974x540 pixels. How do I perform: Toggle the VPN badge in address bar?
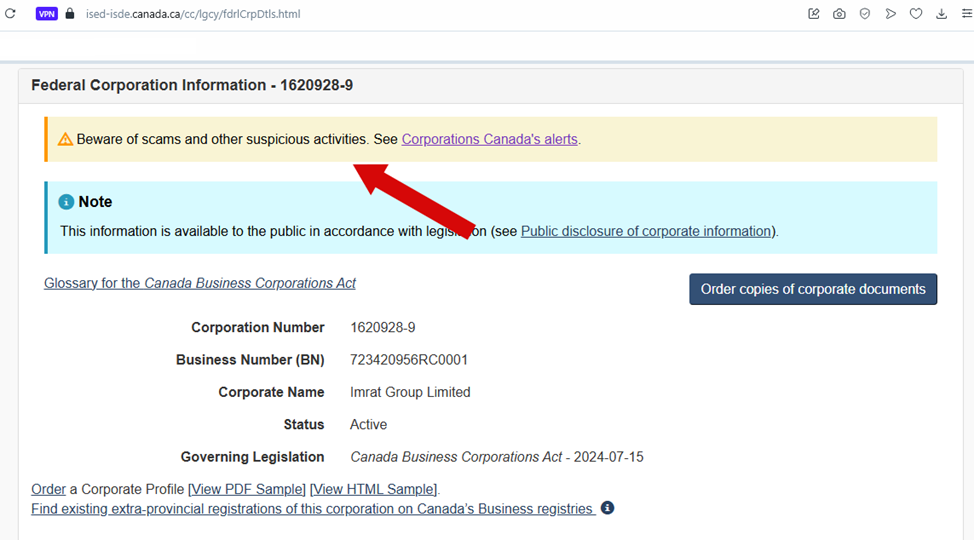pos(46,14)
